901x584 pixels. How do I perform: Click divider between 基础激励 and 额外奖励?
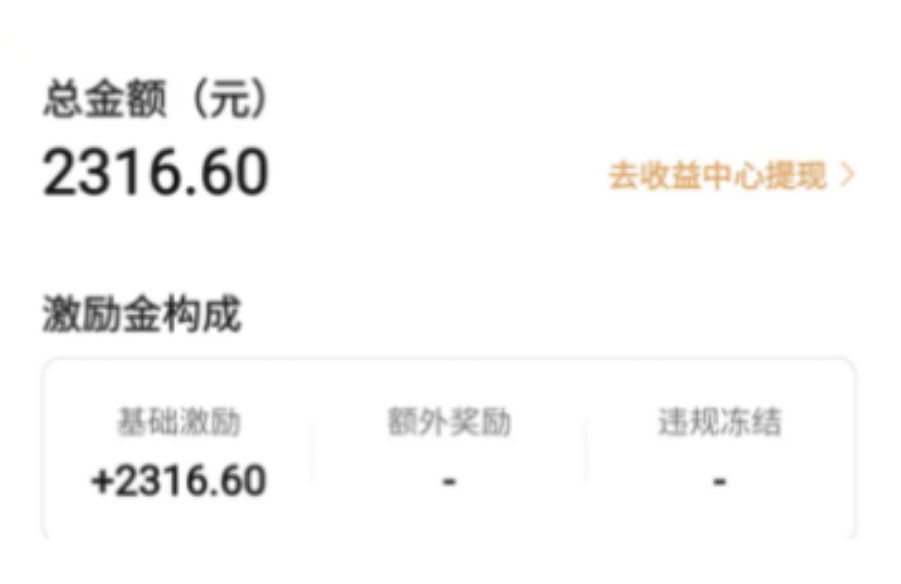tap(313, 450)
